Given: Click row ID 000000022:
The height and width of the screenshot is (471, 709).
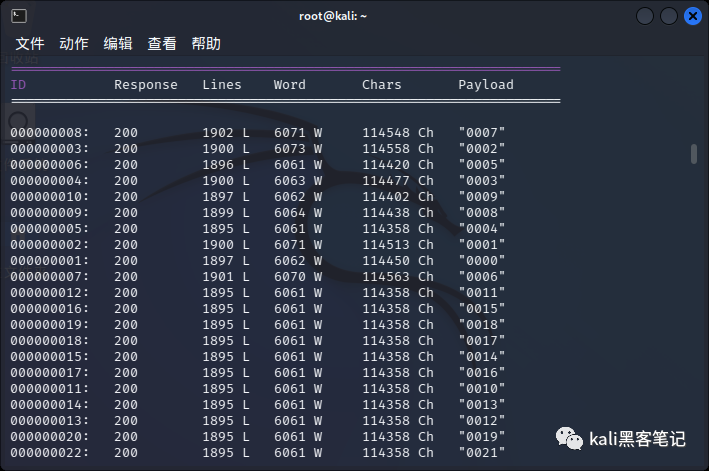Looking at the screenshot, I should click(x=50, y=452).
